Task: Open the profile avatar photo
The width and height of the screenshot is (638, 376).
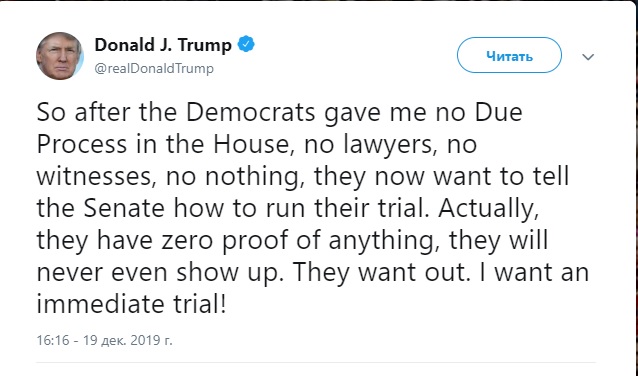Action: point(60,56)
